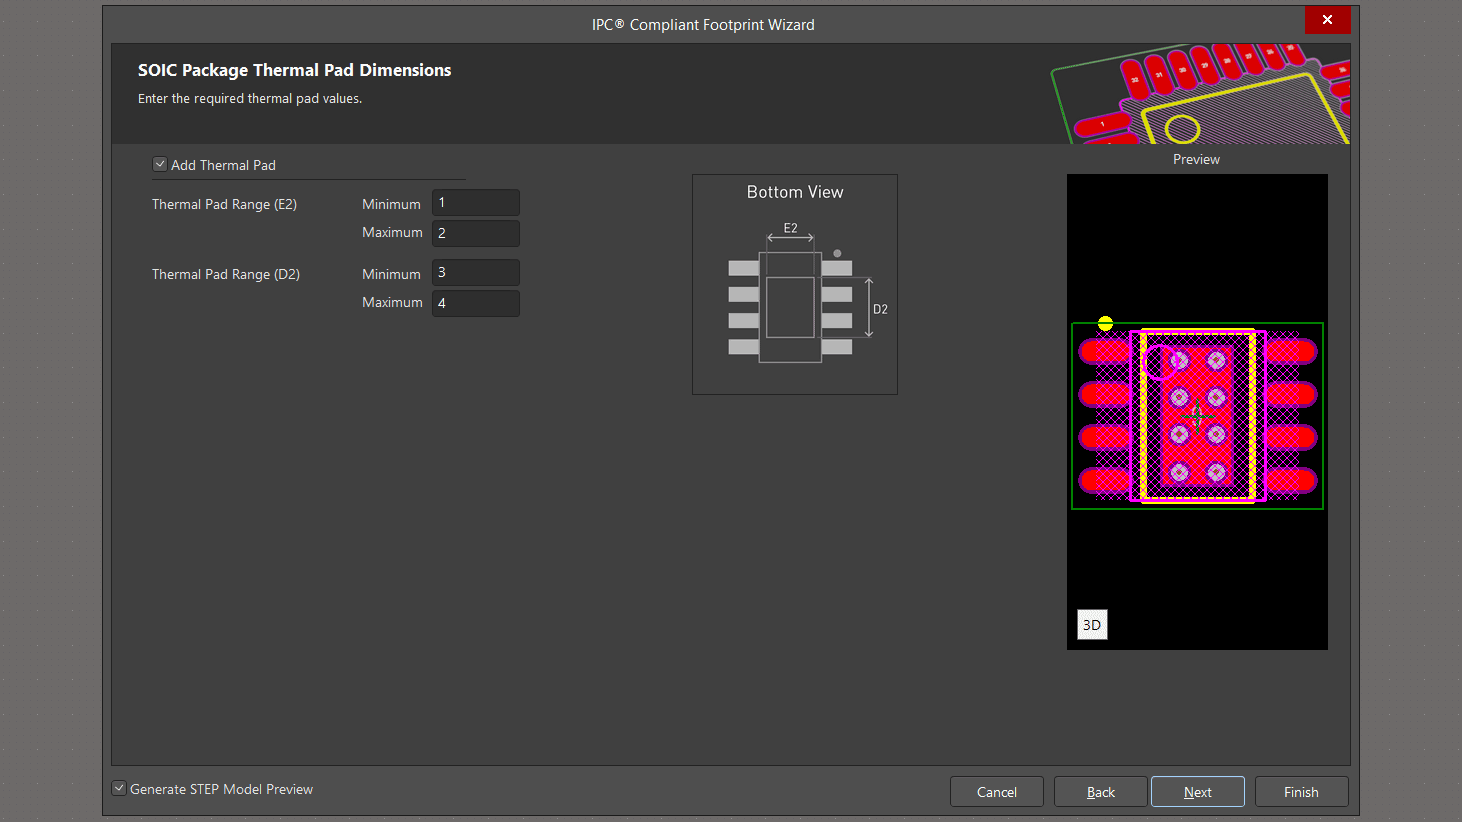The height and width of the screenshot is (822, 1462).
Task: Click the thermal pad rectangle in Bottom View
Action: tap(790, 307)
